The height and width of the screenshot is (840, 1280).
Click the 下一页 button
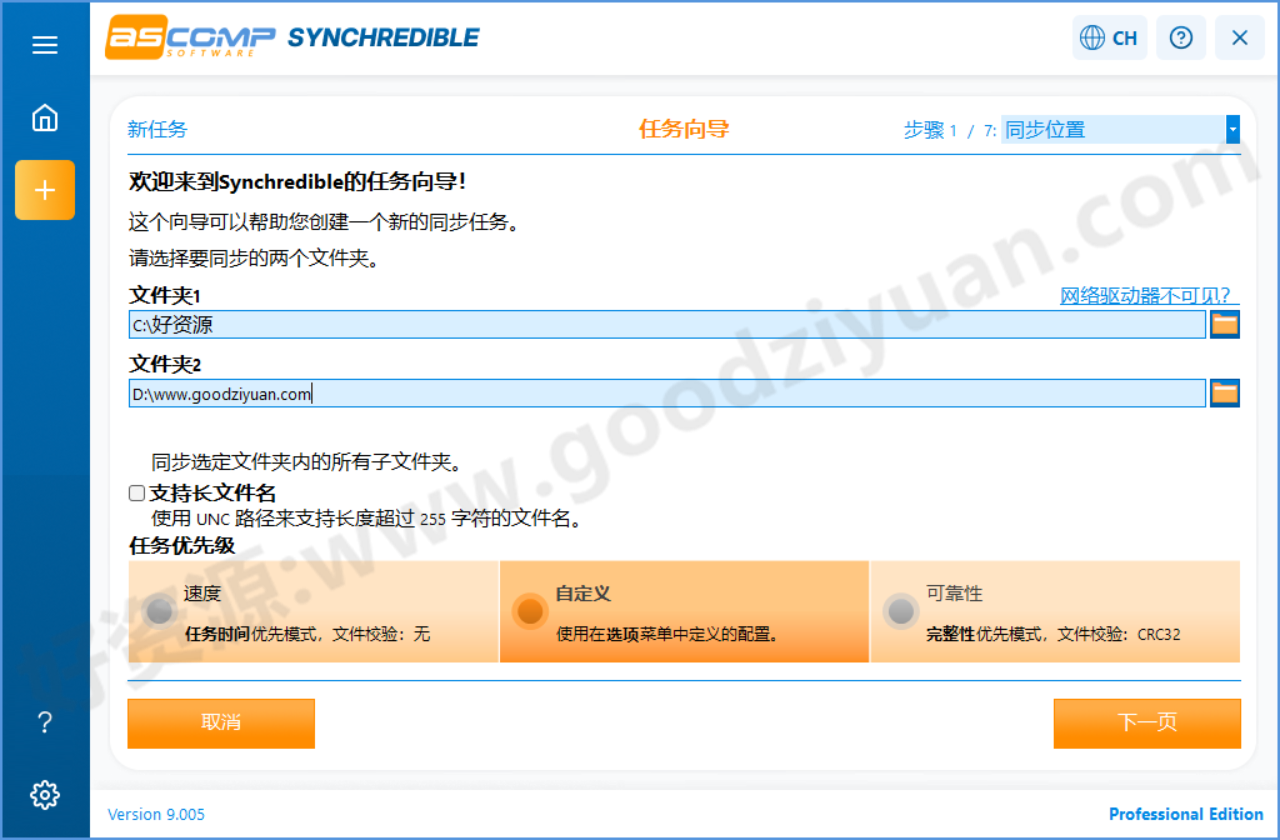click(1146, 723)
